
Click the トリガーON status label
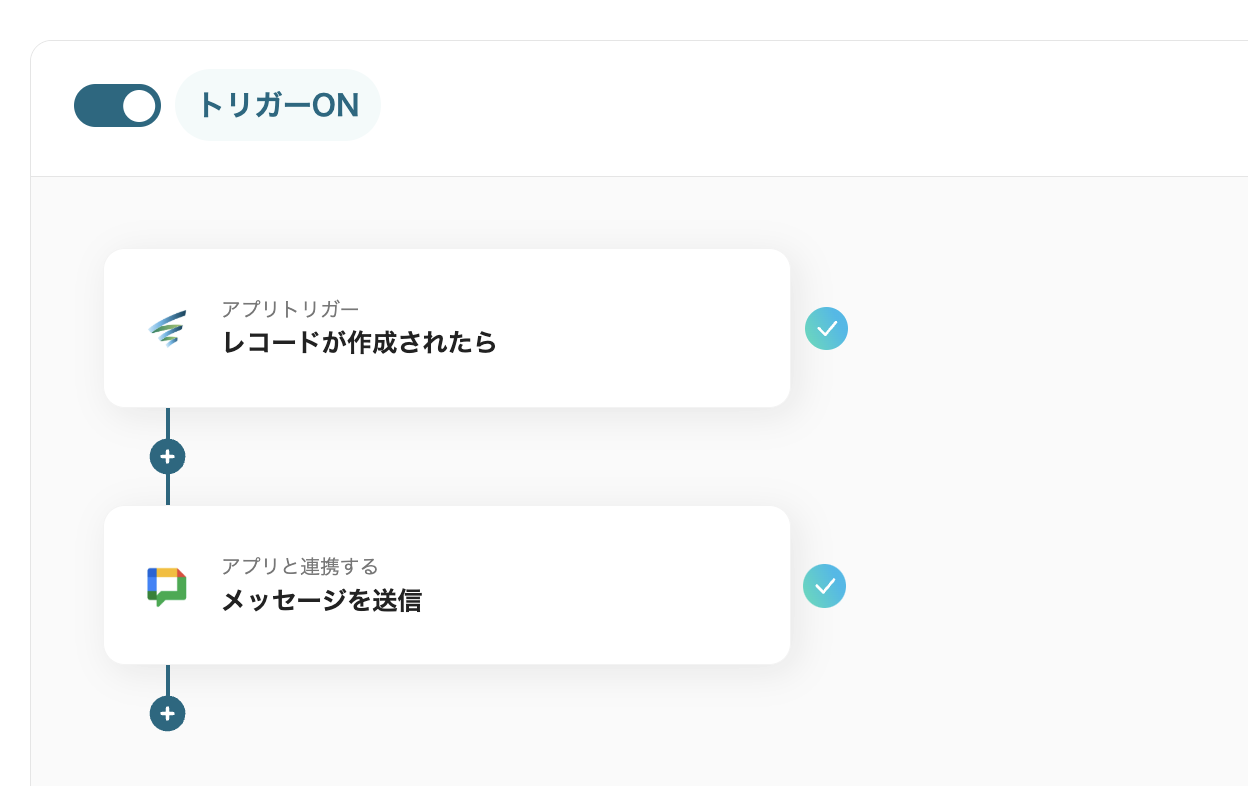(278, 105)
